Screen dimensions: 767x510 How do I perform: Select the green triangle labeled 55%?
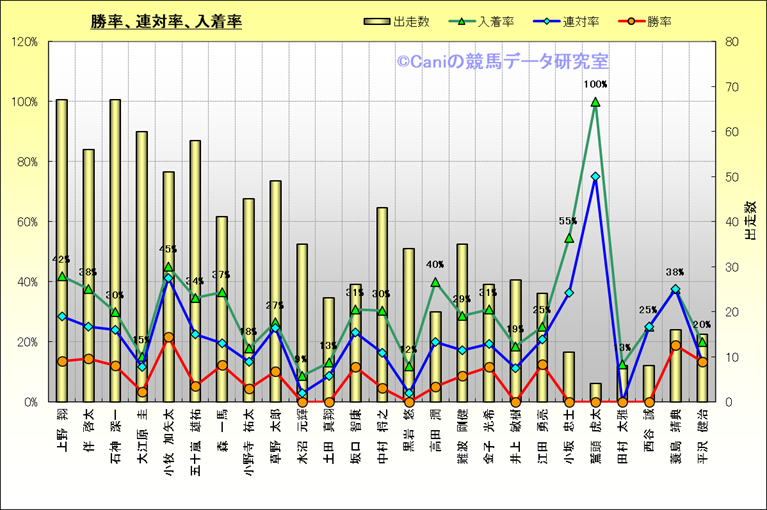click(x=569, y=238)
